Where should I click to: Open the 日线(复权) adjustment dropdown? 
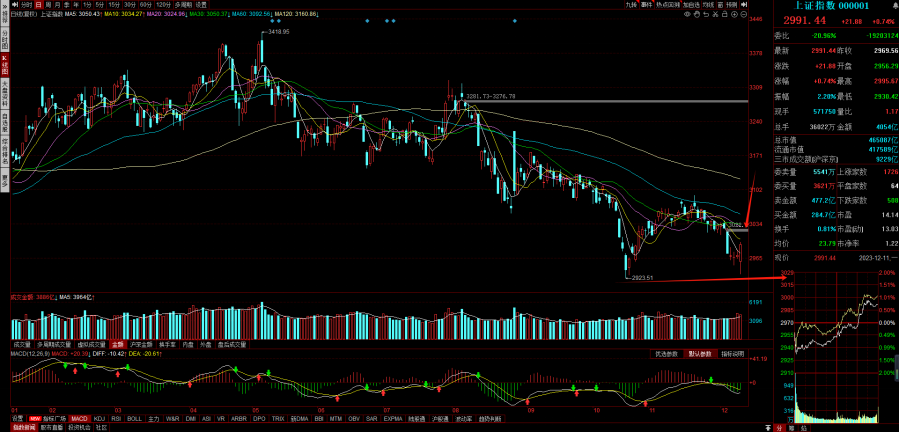pyautogui.click(x=24, y=13)
